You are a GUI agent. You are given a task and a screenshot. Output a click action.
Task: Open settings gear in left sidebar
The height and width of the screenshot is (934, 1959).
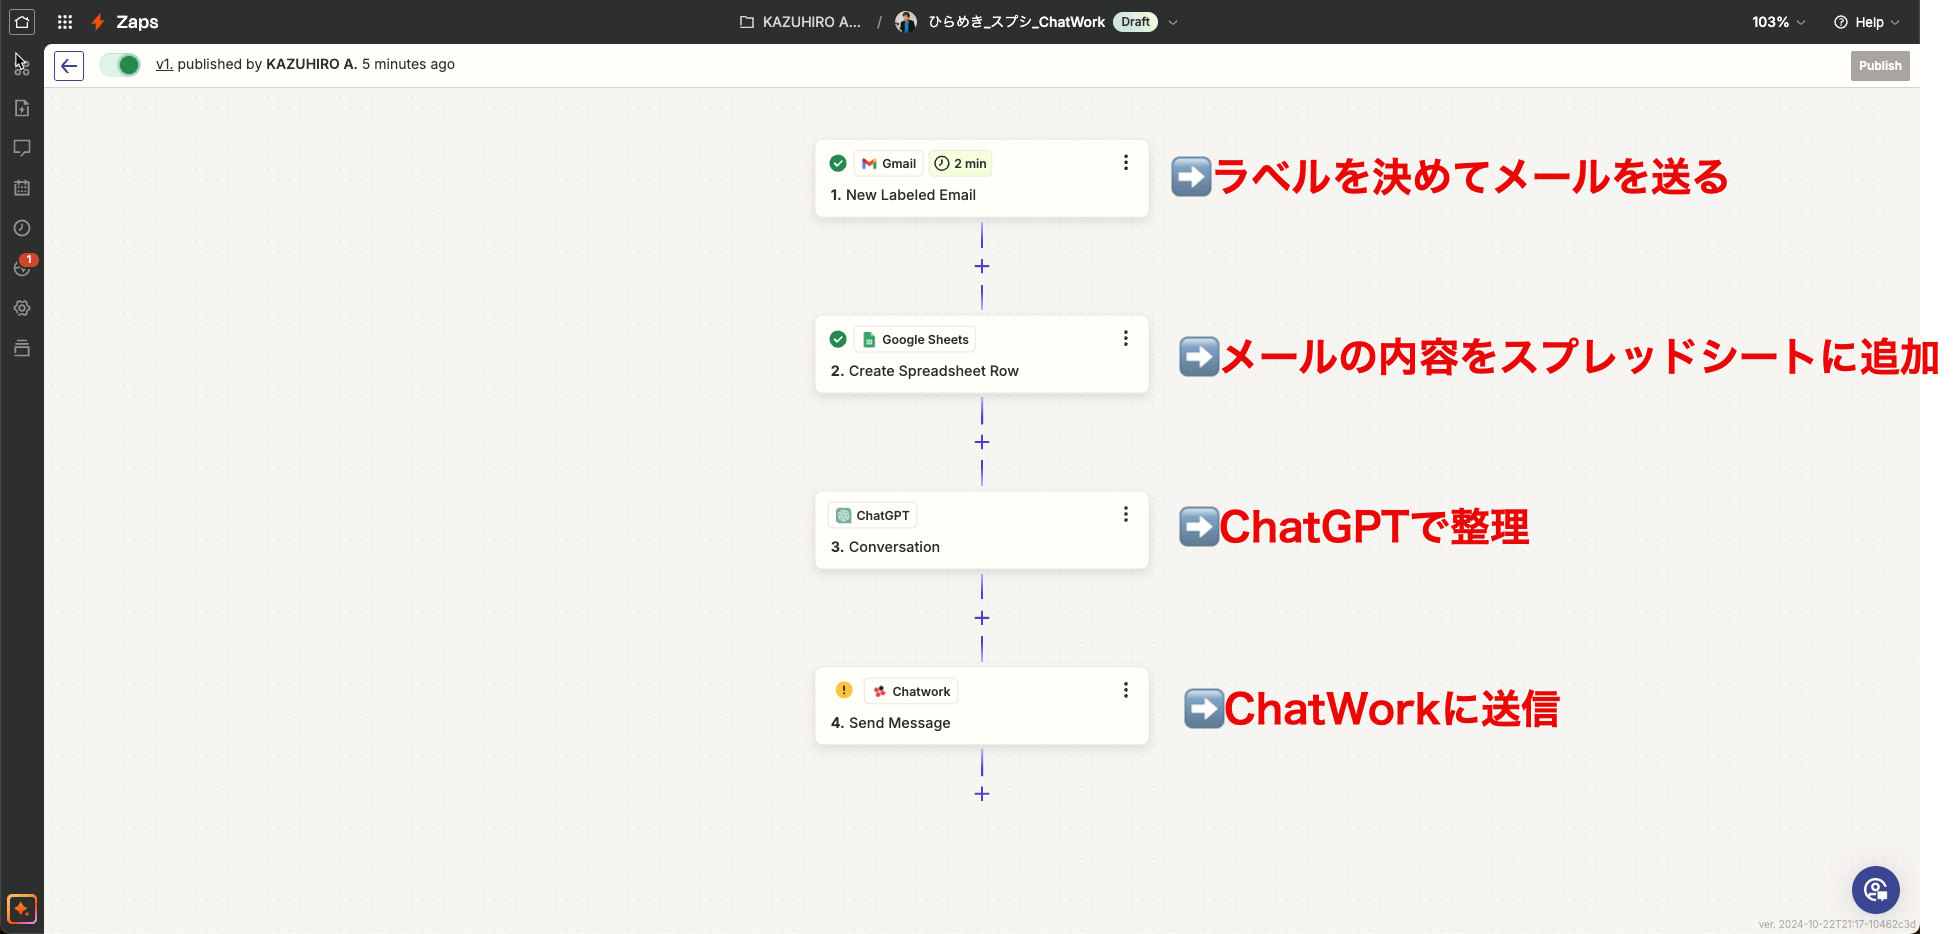pyautogui.click(x=22, y=308)
